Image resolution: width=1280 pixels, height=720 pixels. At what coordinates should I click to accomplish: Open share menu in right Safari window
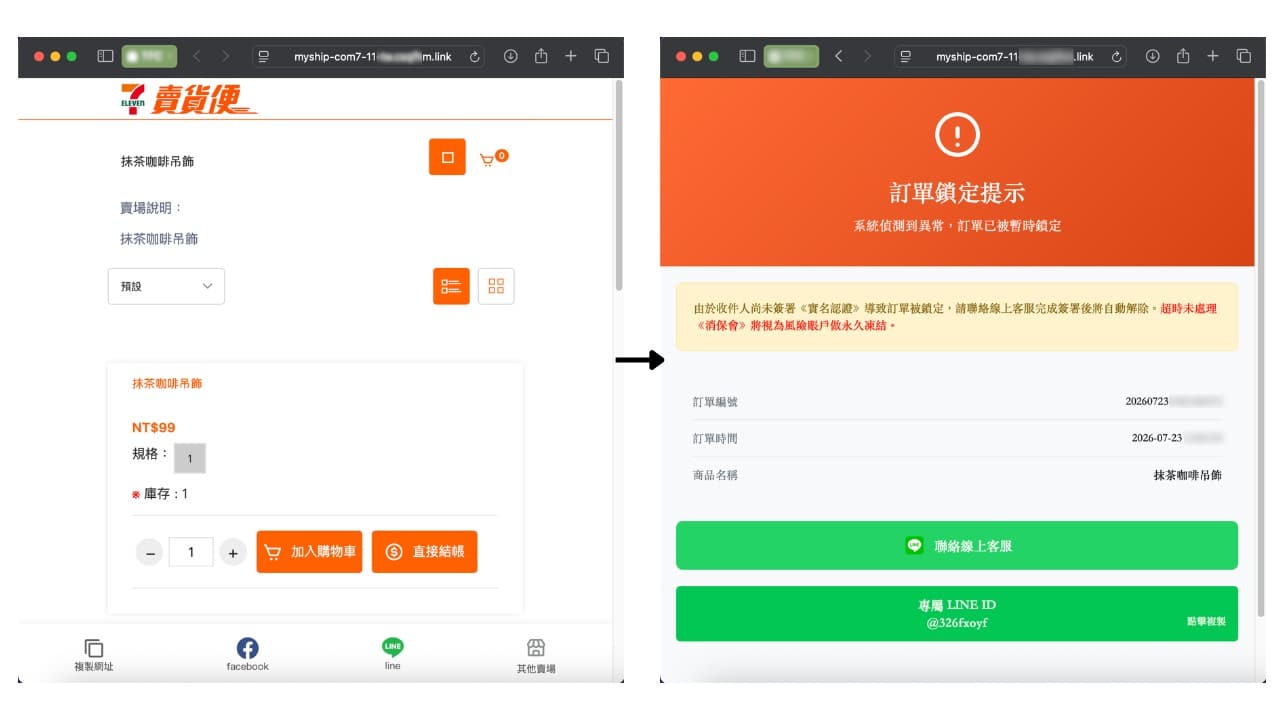(x=1183, y=56)
